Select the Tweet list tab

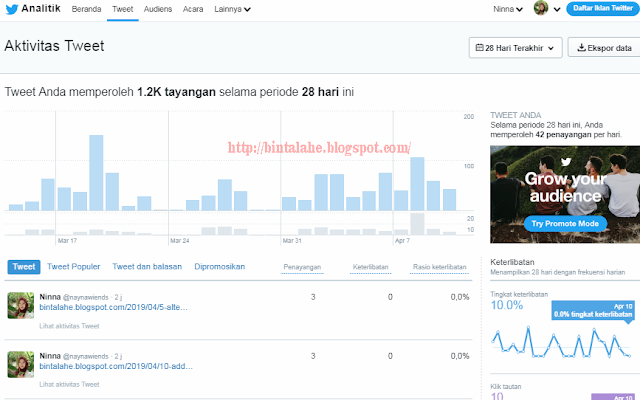[x=24, y=267]
